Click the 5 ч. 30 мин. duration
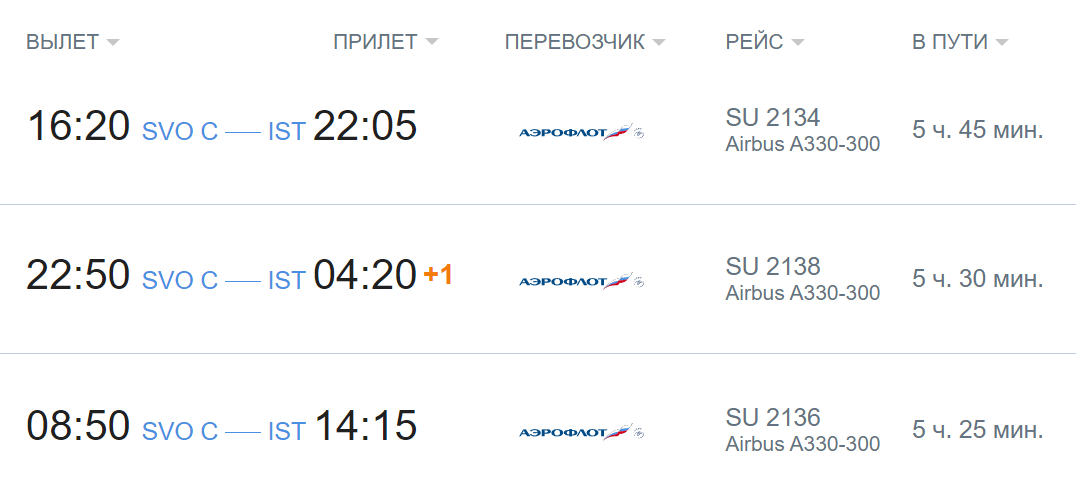This screenshot has height=488, width=1076. click(978, 279)
